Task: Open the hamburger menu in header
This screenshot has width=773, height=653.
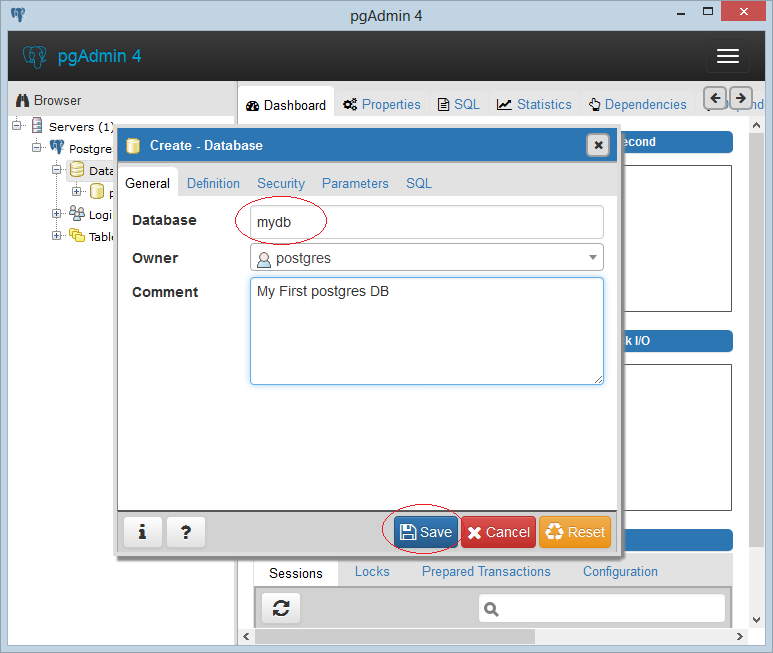Action: pos(728,56)
